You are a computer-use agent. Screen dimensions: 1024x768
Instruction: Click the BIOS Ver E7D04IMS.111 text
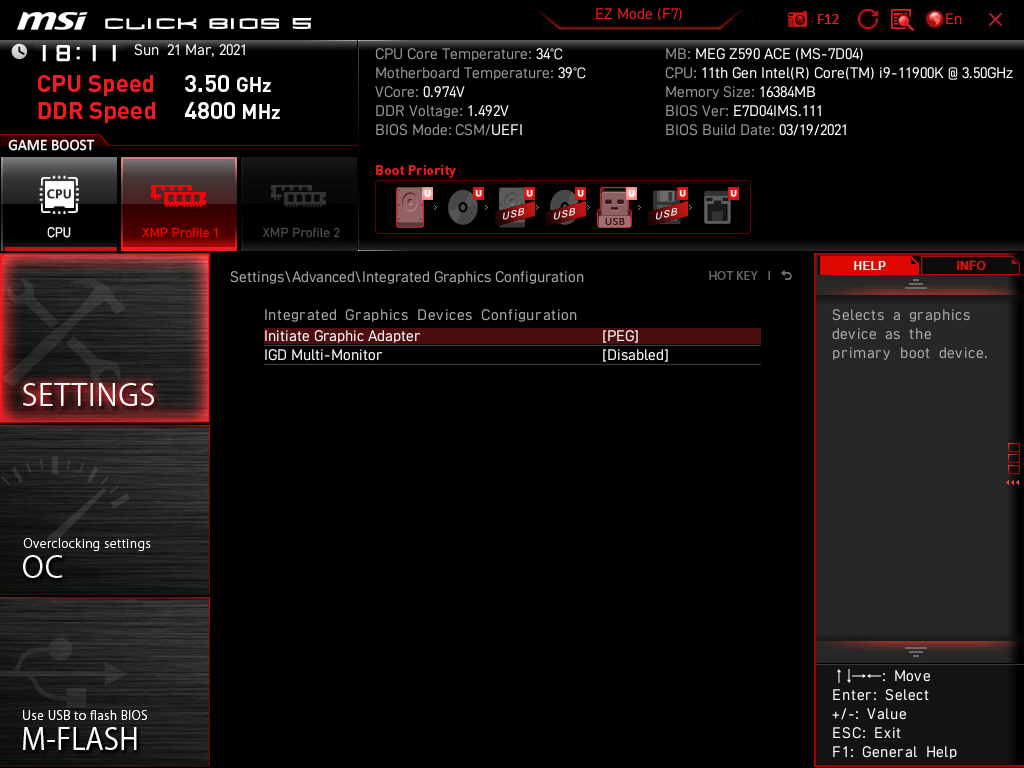click(743, 111)
